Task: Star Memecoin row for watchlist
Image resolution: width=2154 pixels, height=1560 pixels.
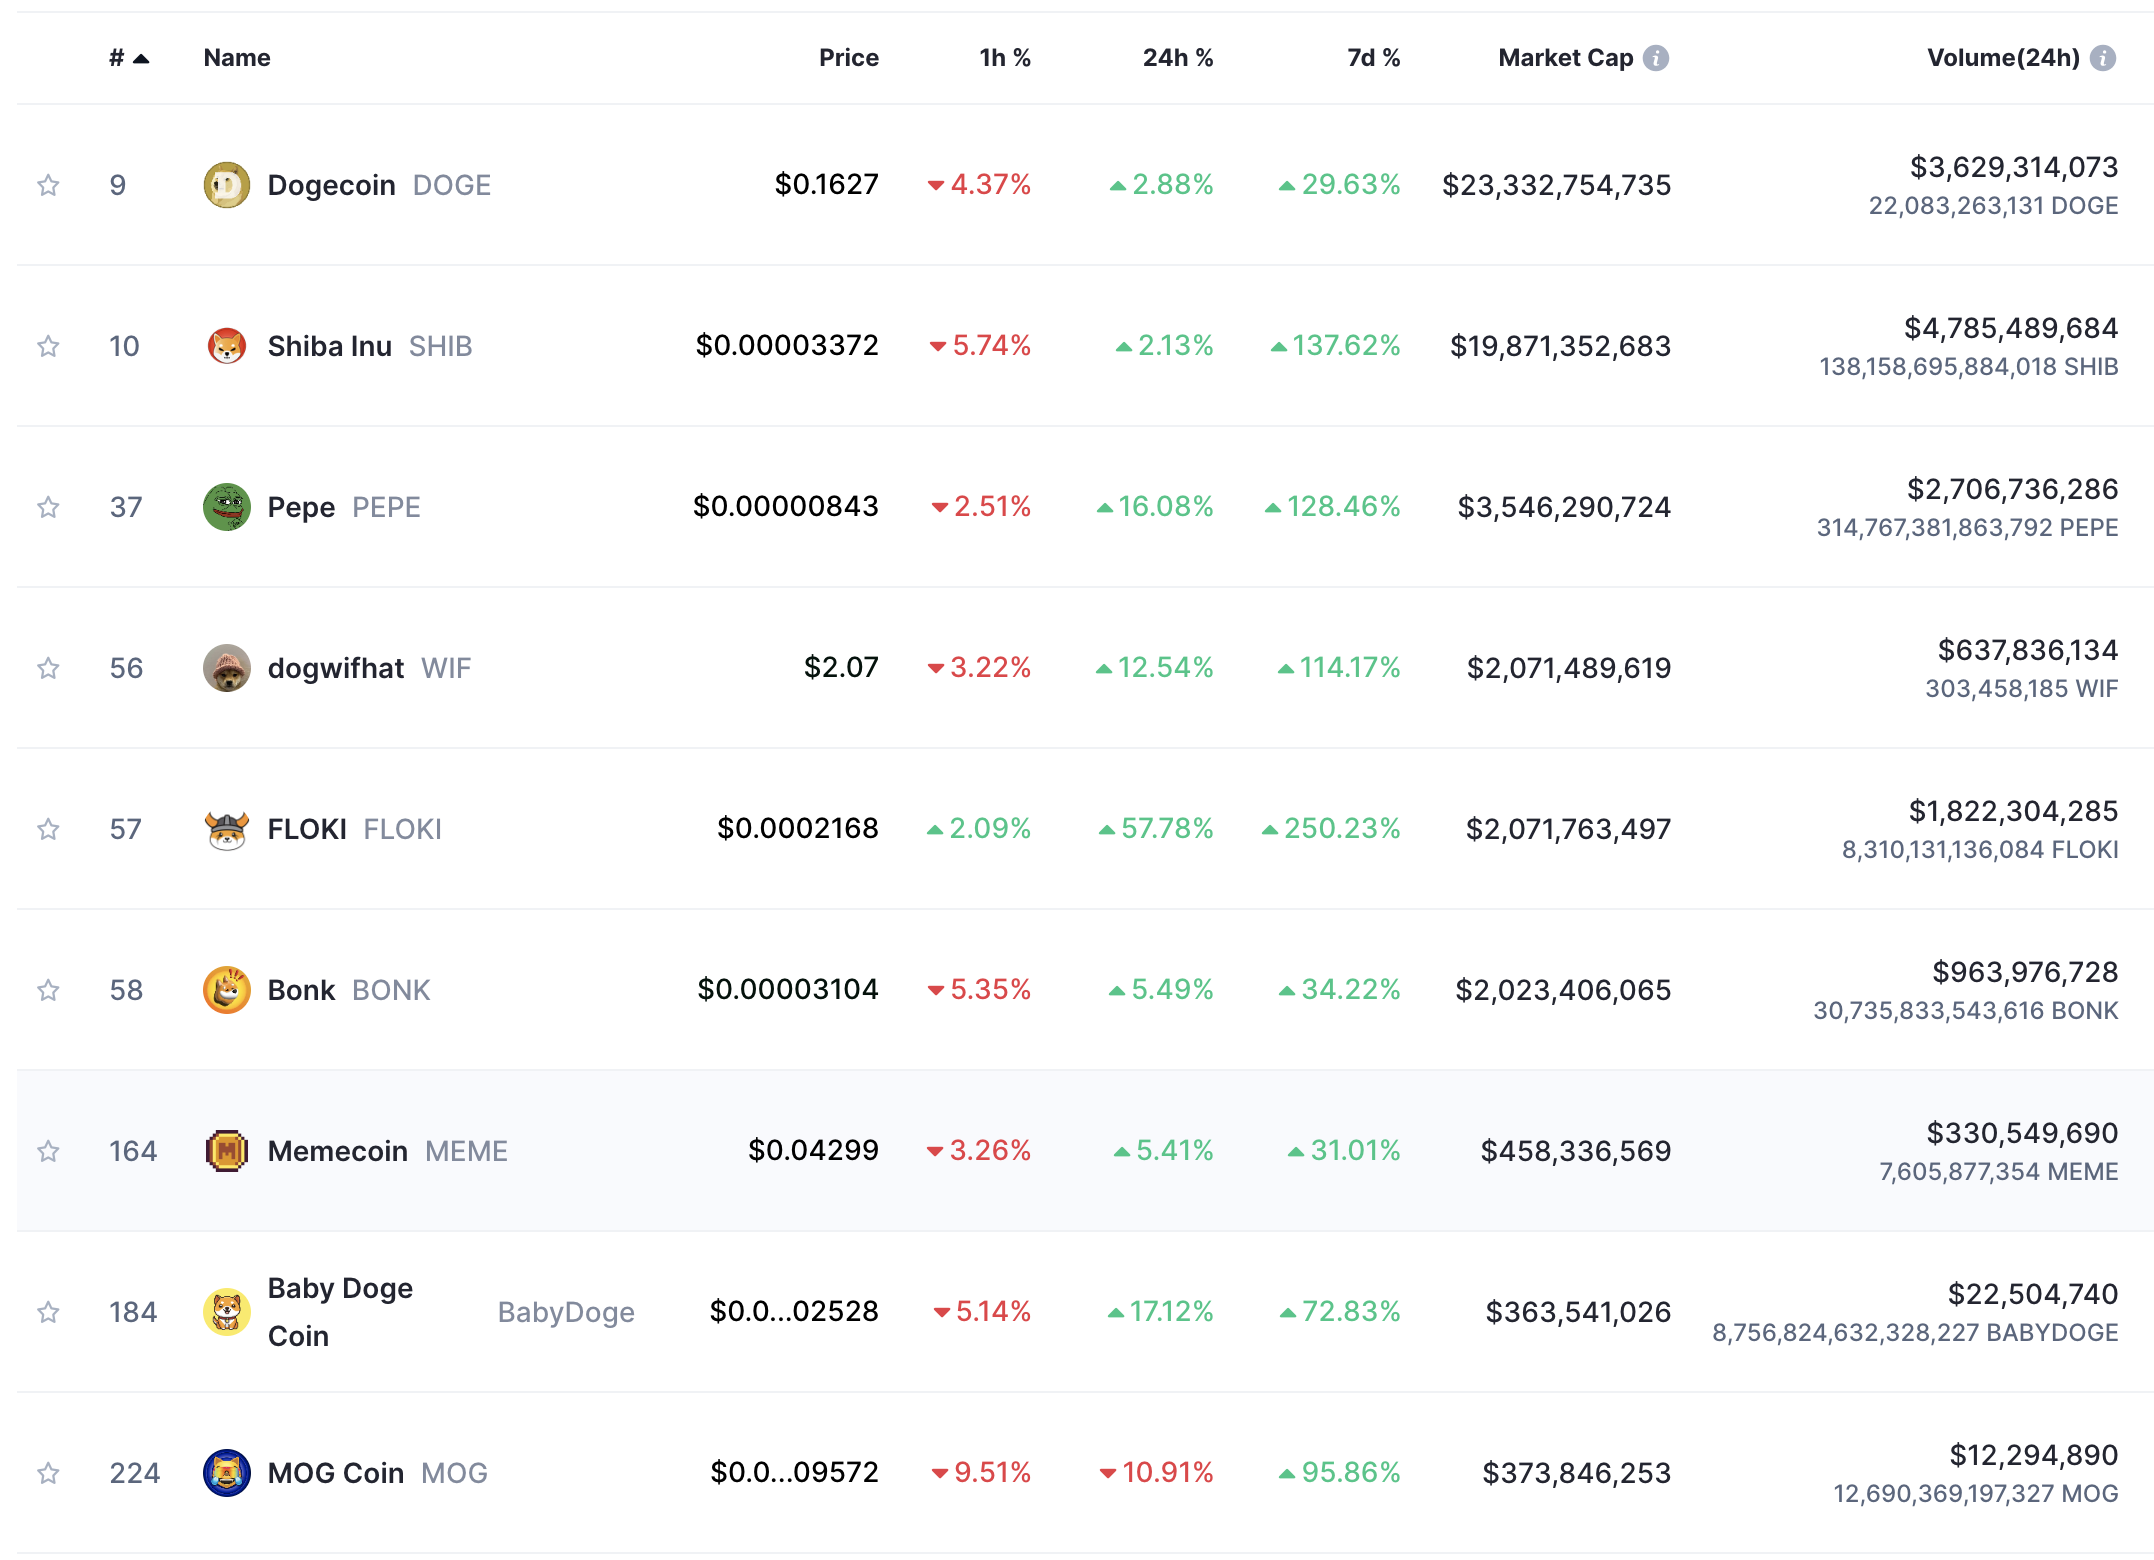Action: point(48,1151)
